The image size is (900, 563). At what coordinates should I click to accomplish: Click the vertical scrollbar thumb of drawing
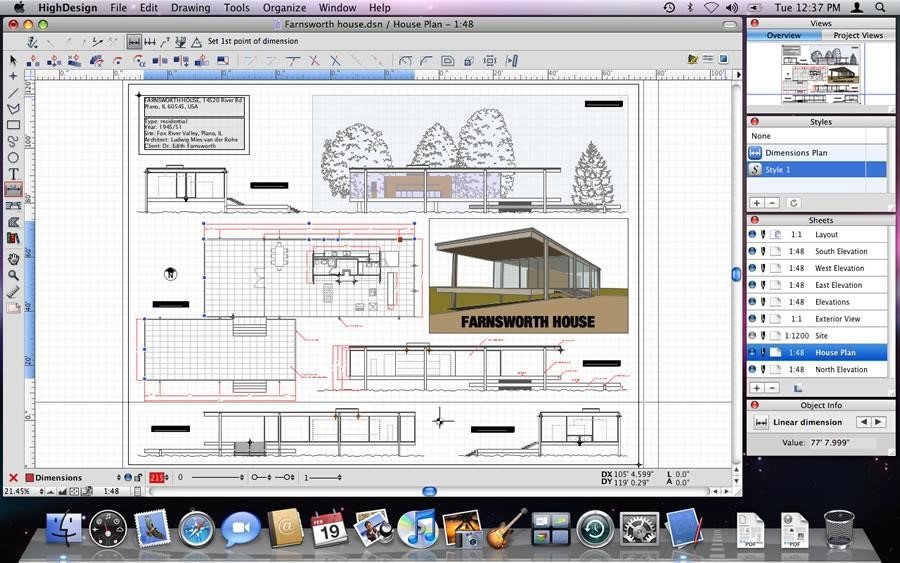pyautogui.click(x=736, y=274)
